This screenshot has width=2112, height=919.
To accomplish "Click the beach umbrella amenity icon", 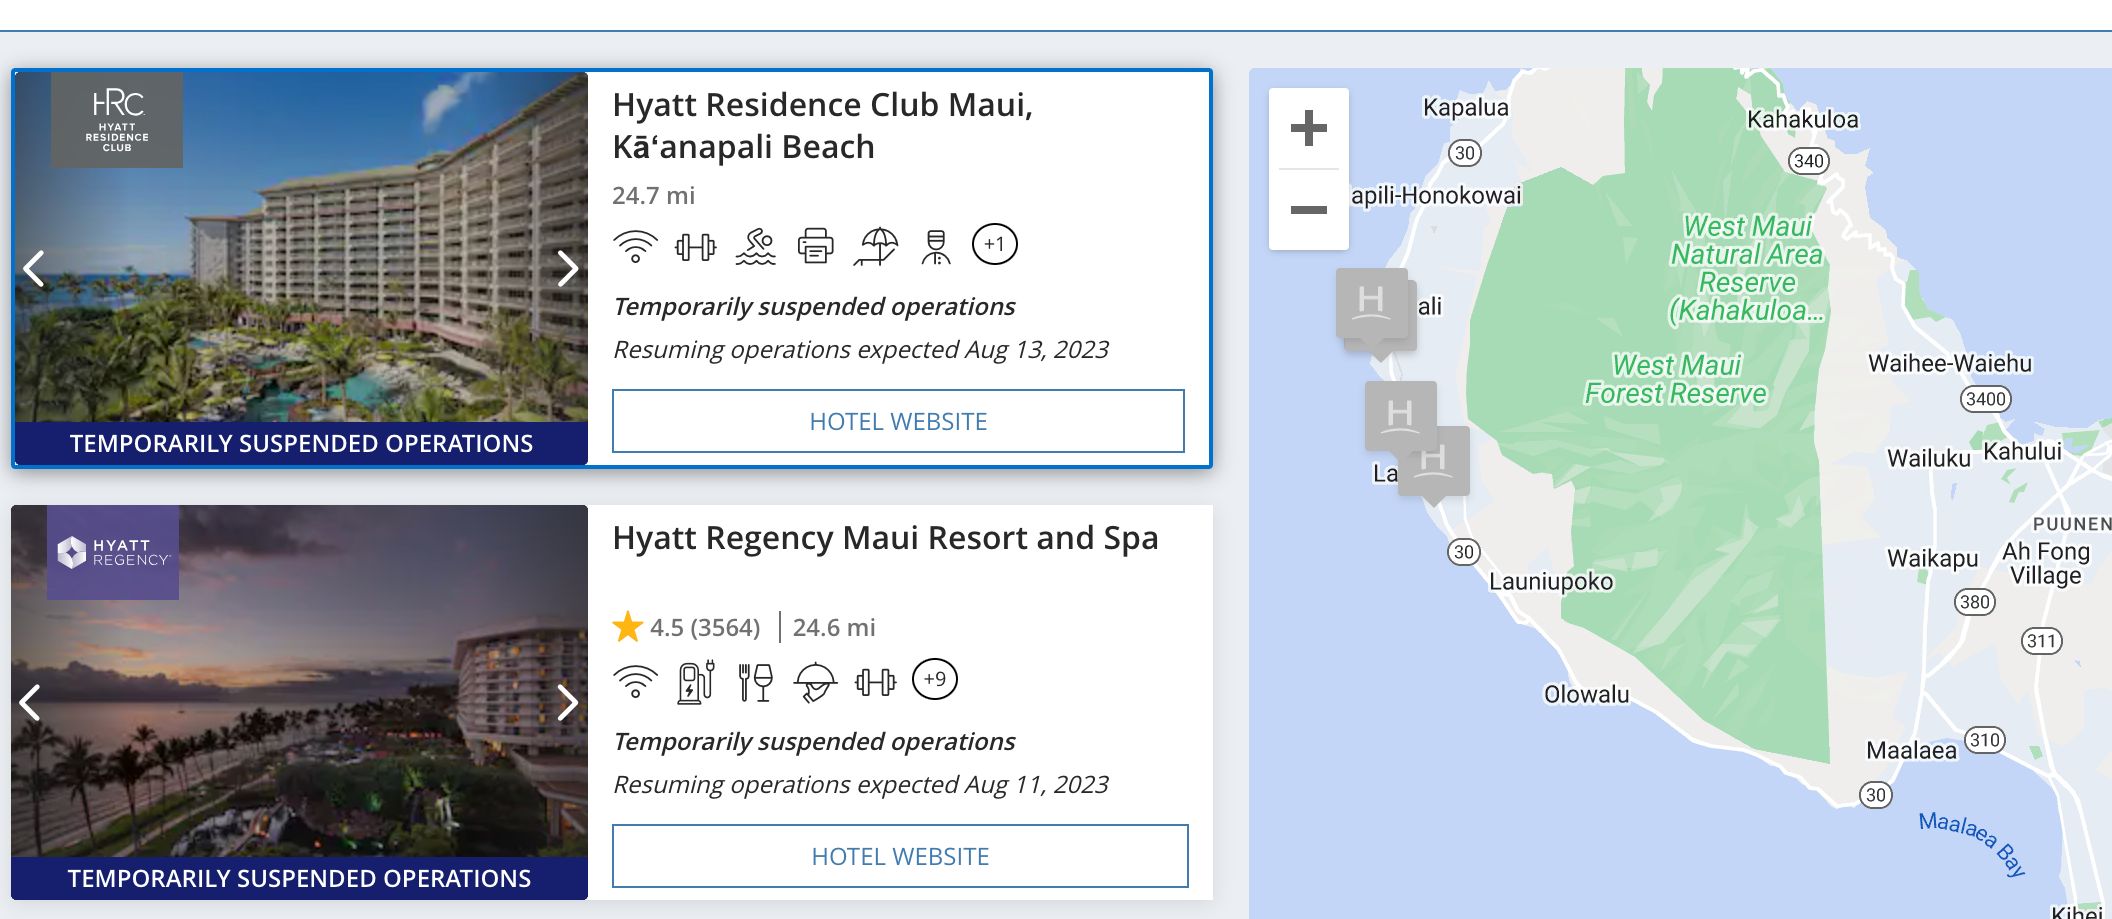I will (876, 245).
